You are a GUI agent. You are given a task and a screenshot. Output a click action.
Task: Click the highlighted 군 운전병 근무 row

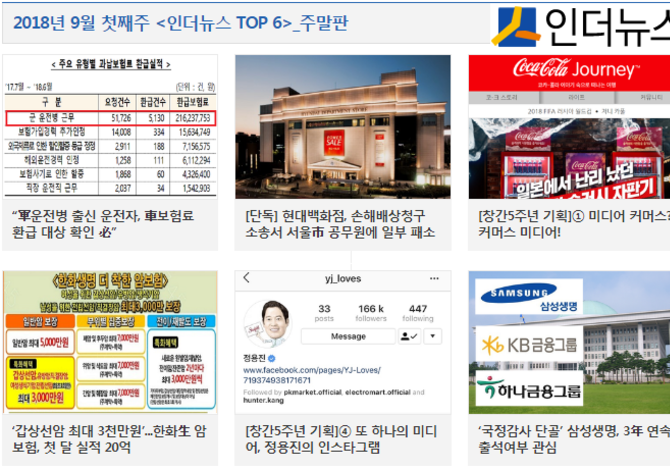point(111,118)
